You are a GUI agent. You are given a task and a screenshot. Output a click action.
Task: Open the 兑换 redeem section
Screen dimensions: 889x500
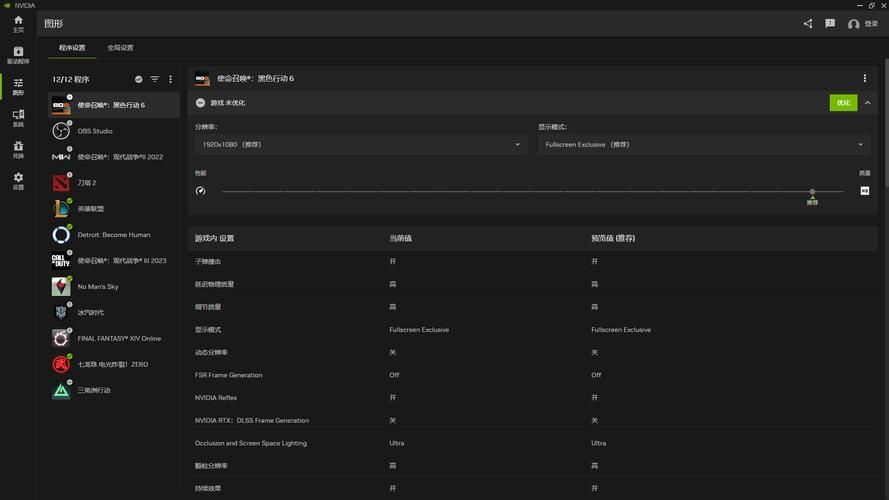click(18, 150)
